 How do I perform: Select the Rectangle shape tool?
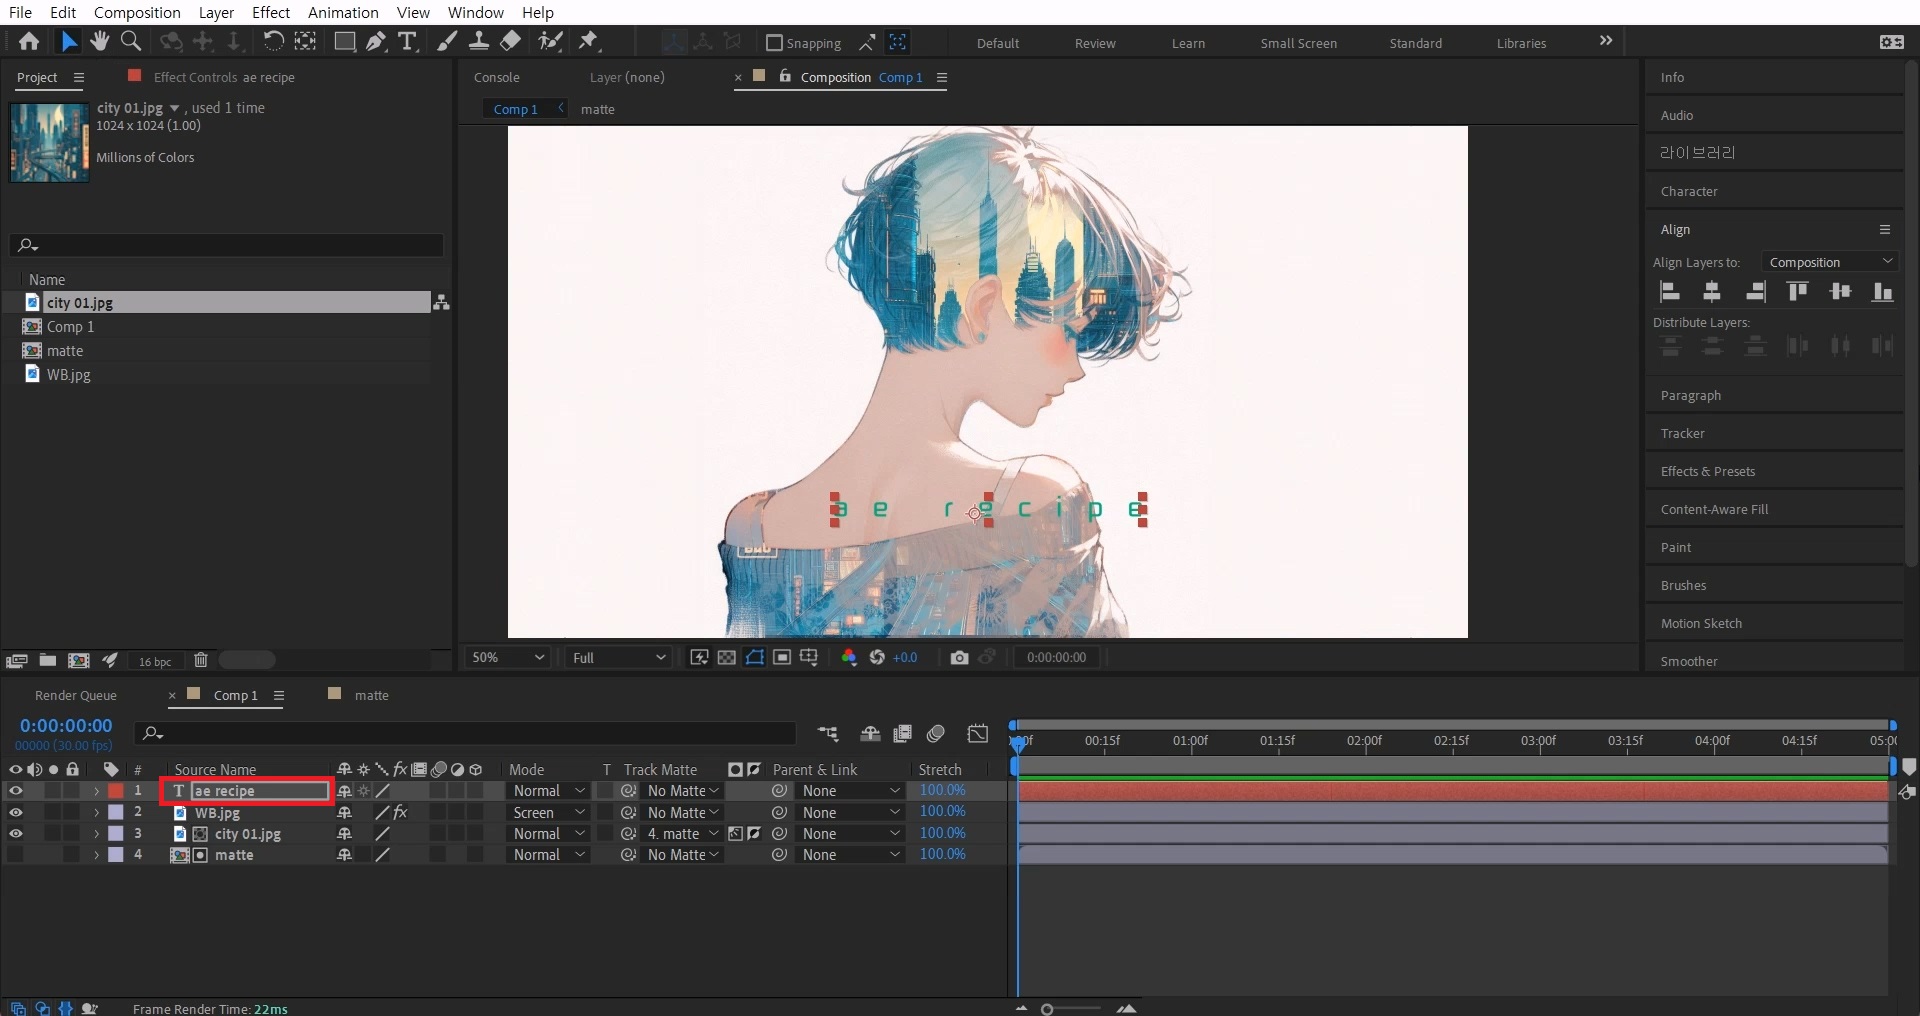344,41
